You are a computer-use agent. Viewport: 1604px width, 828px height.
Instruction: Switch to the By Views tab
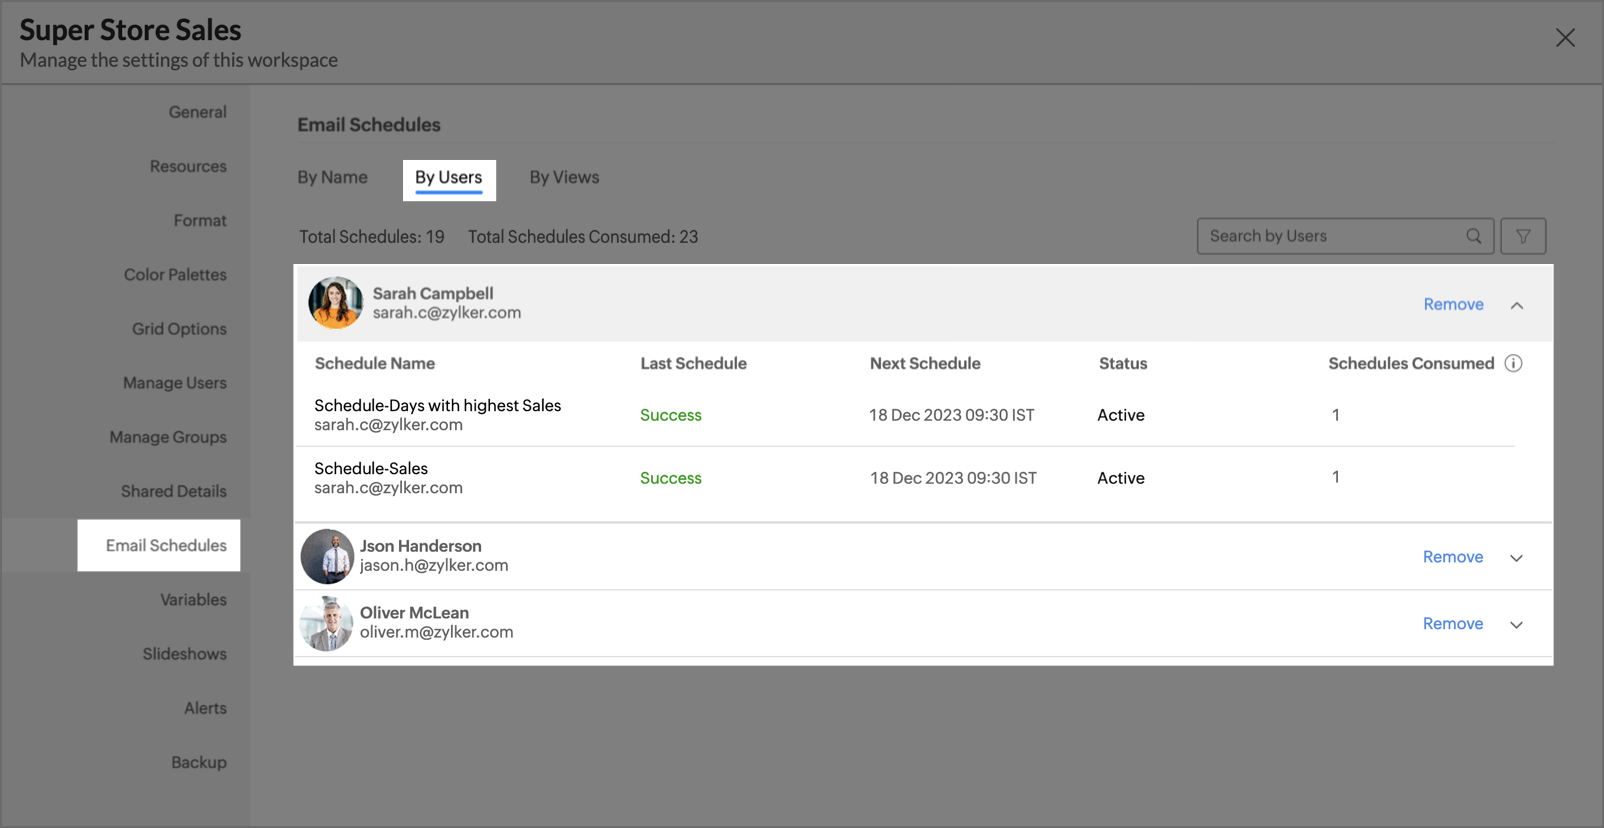564,177
